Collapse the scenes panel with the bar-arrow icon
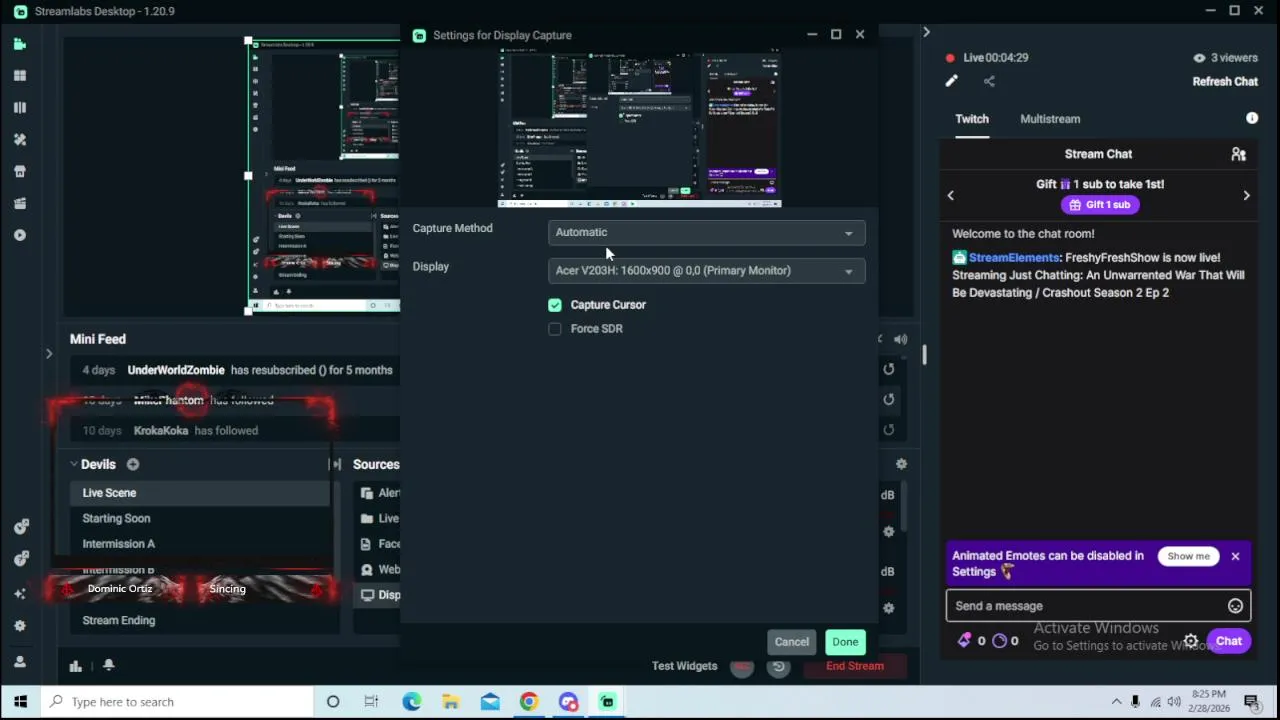Viewport: 1280px width, 720px height. [336, 464]
